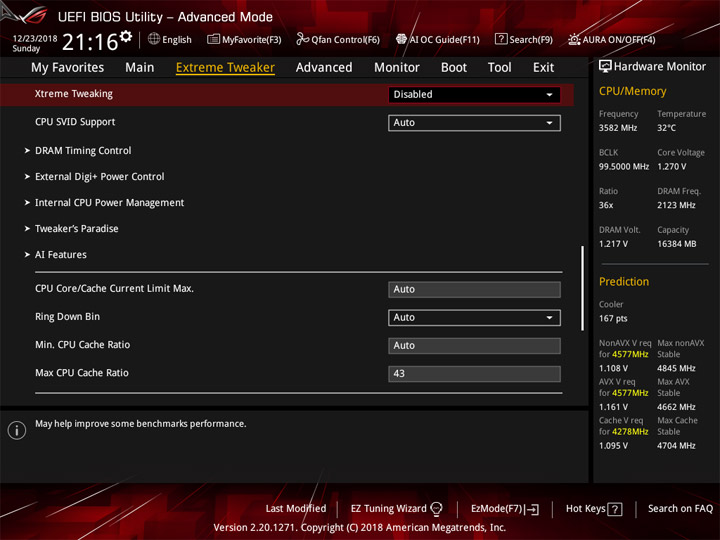Viewport: 720px width, 540px height.
Task: Expand DRAM Timing Control submenu
Action: 83,151
